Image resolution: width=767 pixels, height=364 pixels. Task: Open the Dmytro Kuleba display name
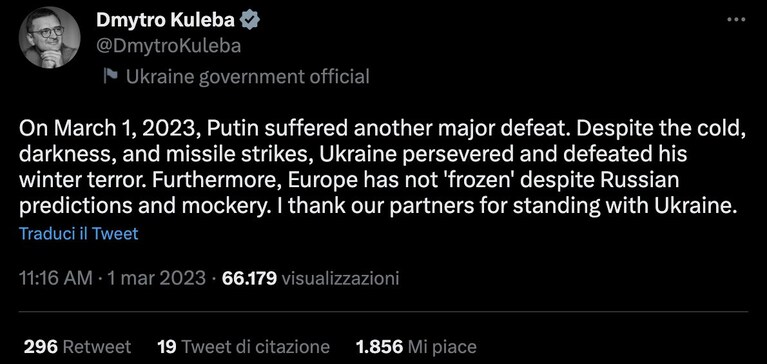[x=167, y=20]
